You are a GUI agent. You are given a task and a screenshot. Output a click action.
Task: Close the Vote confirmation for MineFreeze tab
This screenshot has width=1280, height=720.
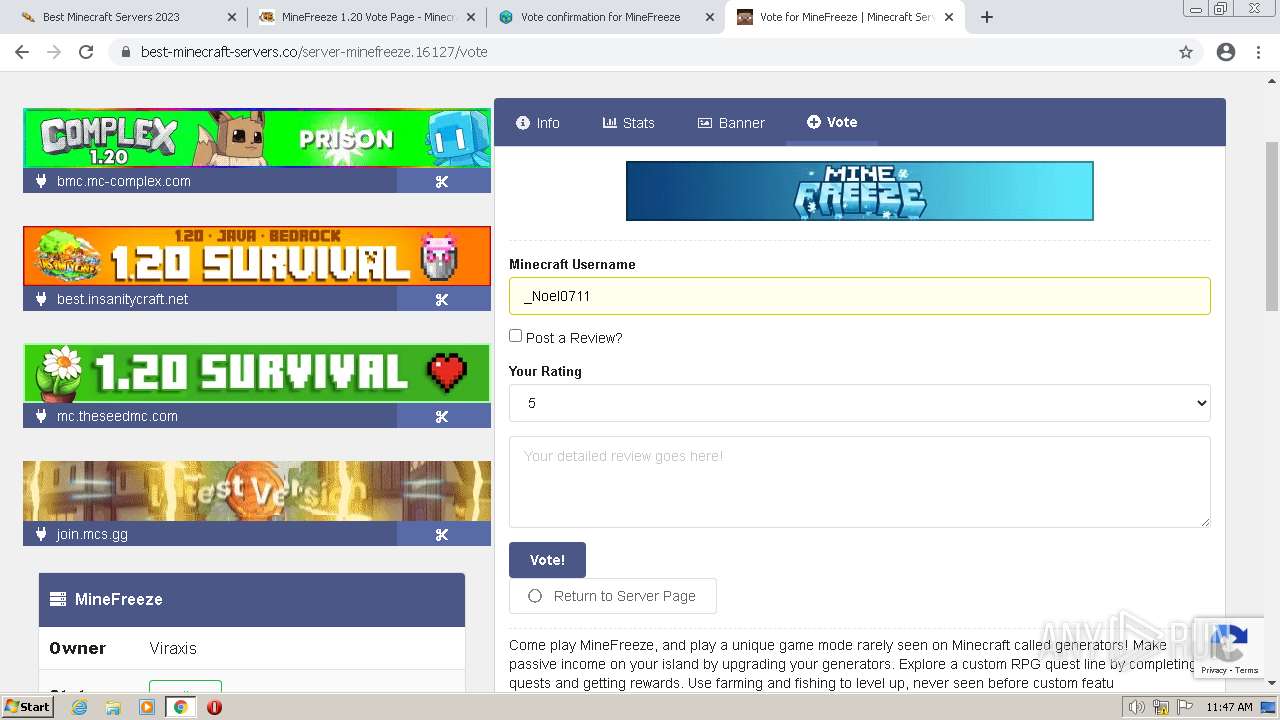coord(710,17)
